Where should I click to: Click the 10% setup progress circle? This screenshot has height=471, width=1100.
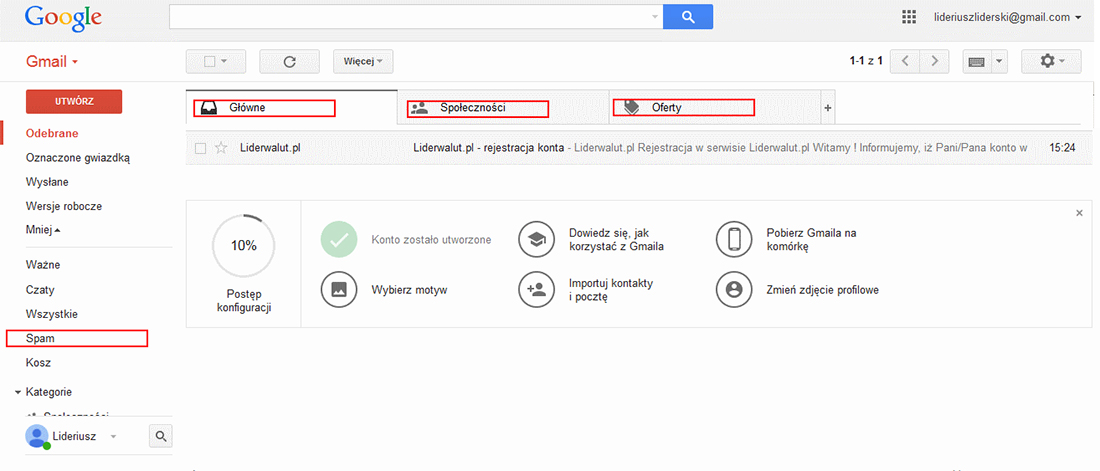(x=243, y=246)
